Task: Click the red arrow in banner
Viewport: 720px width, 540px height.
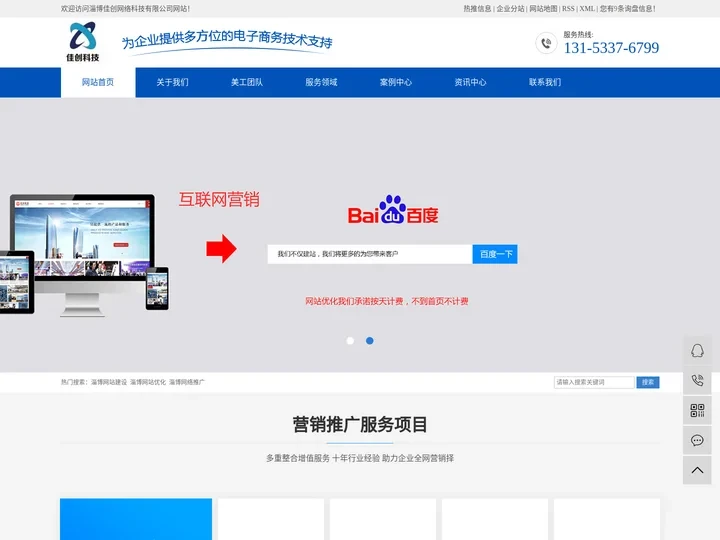Action: click(x=221, y=248)
